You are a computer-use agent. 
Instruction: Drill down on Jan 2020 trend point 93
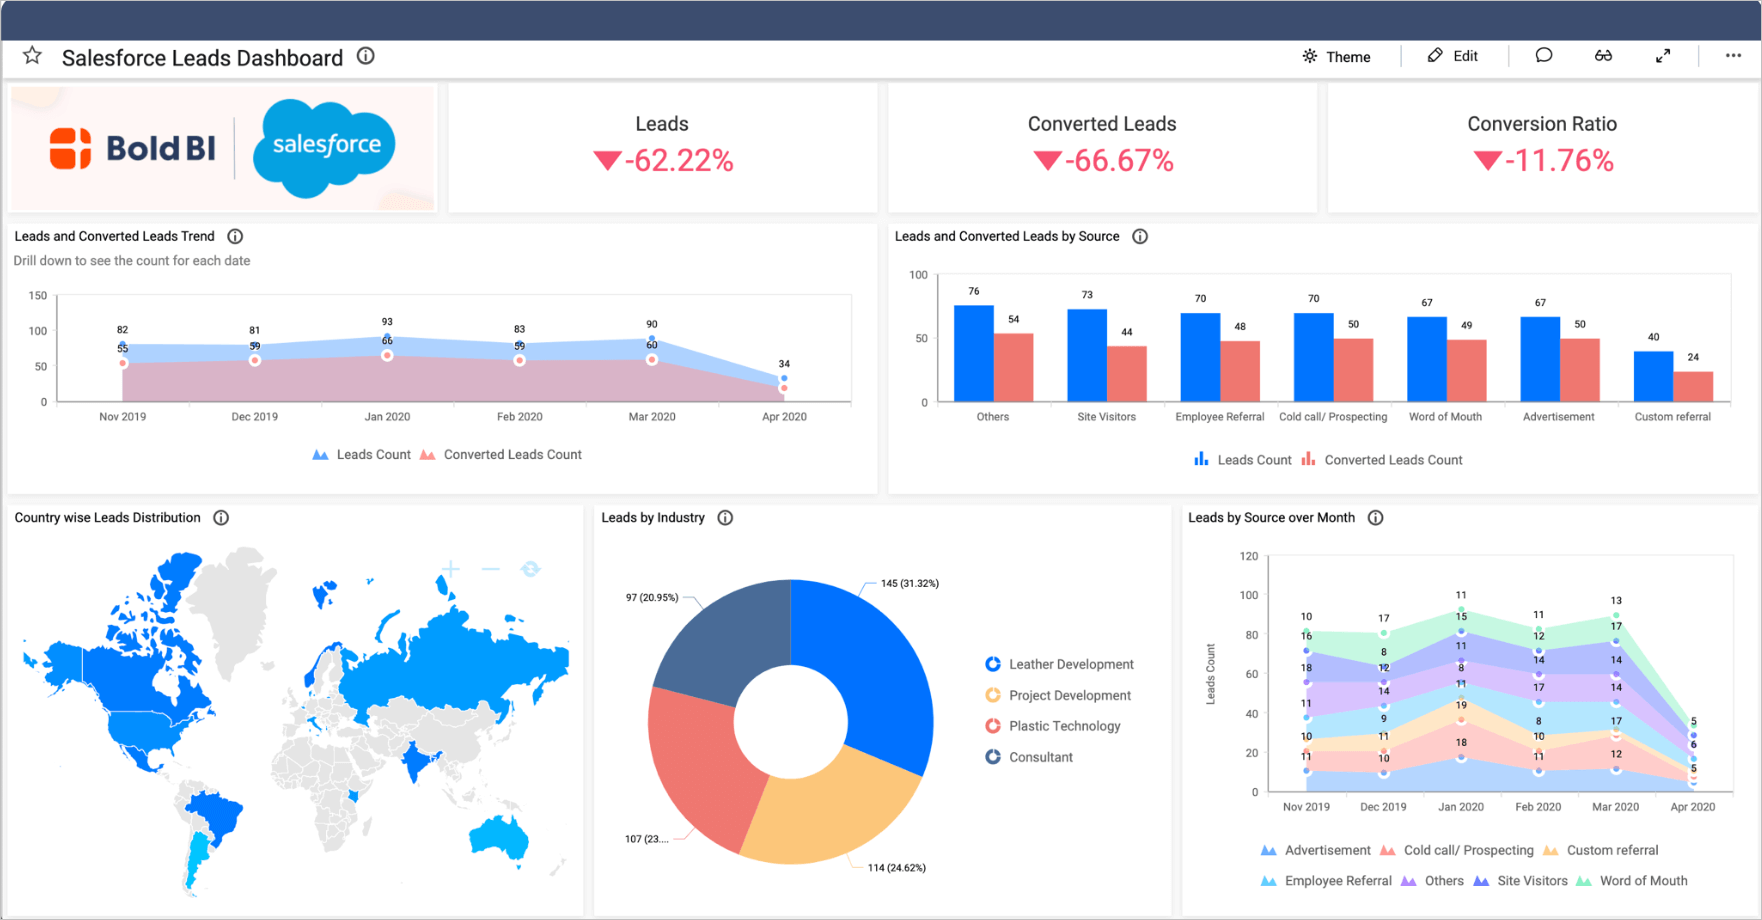(387, 338)
